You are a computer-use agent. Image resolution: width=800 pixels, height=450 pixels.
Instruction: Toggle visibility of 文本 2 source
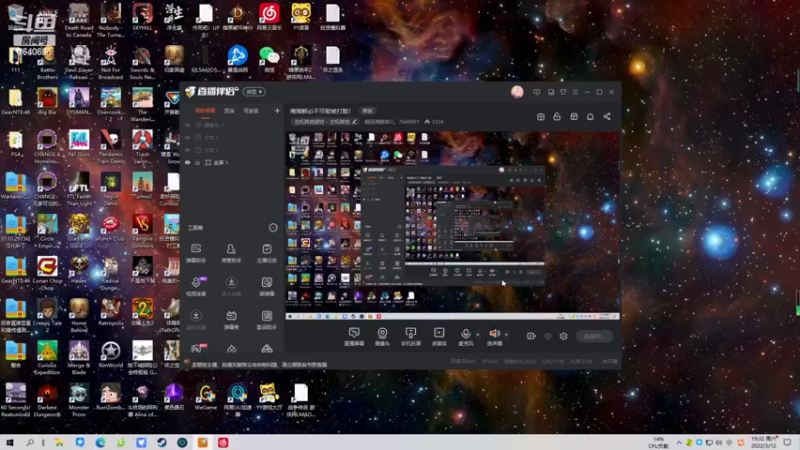point(187,137)
